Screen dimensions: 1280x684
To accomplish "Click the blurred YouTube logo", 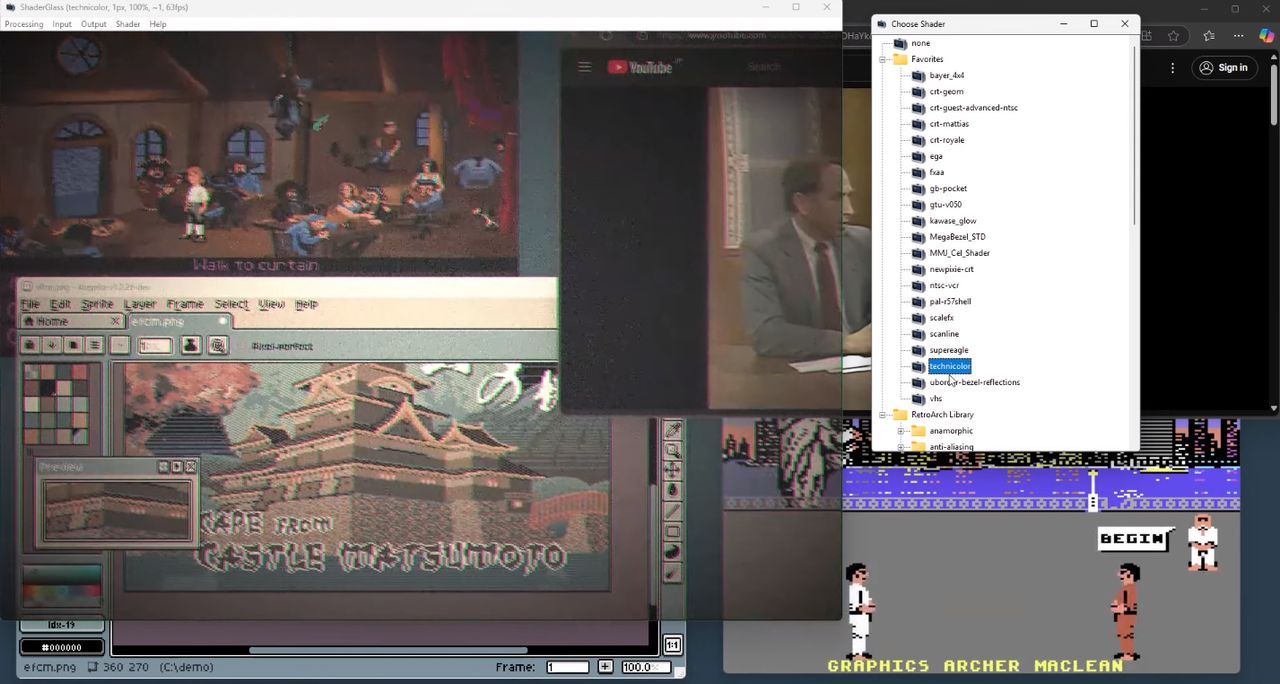I will 639,67.
